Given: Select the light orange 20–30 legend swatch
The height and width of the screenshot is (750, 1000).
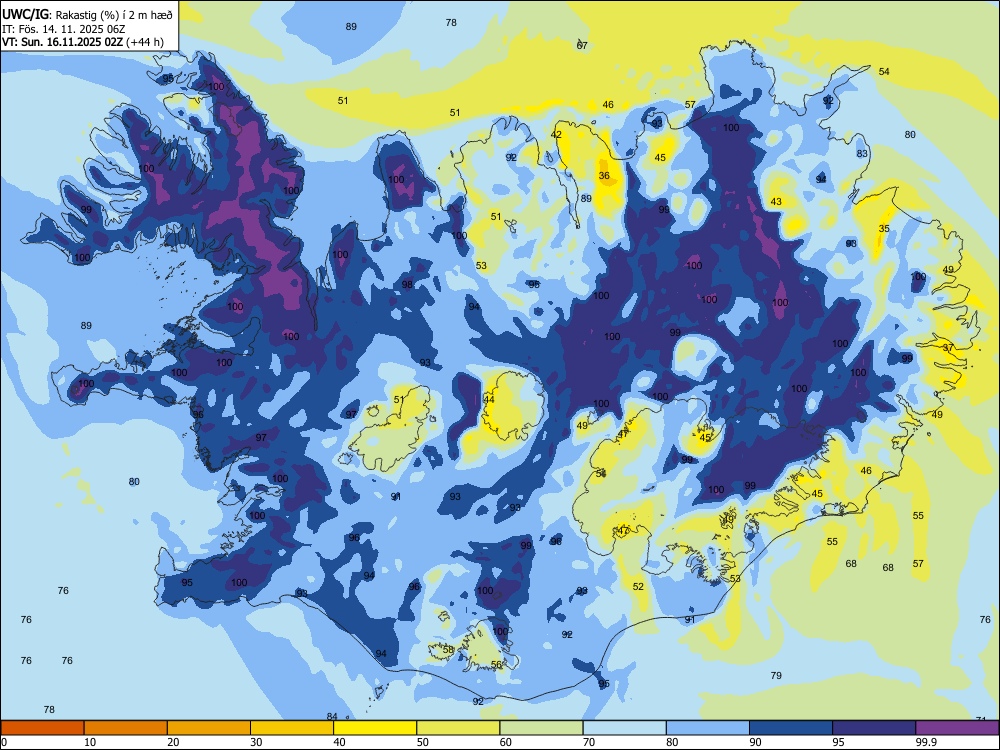Looking at the screenshot, I should tap(209, 728).
